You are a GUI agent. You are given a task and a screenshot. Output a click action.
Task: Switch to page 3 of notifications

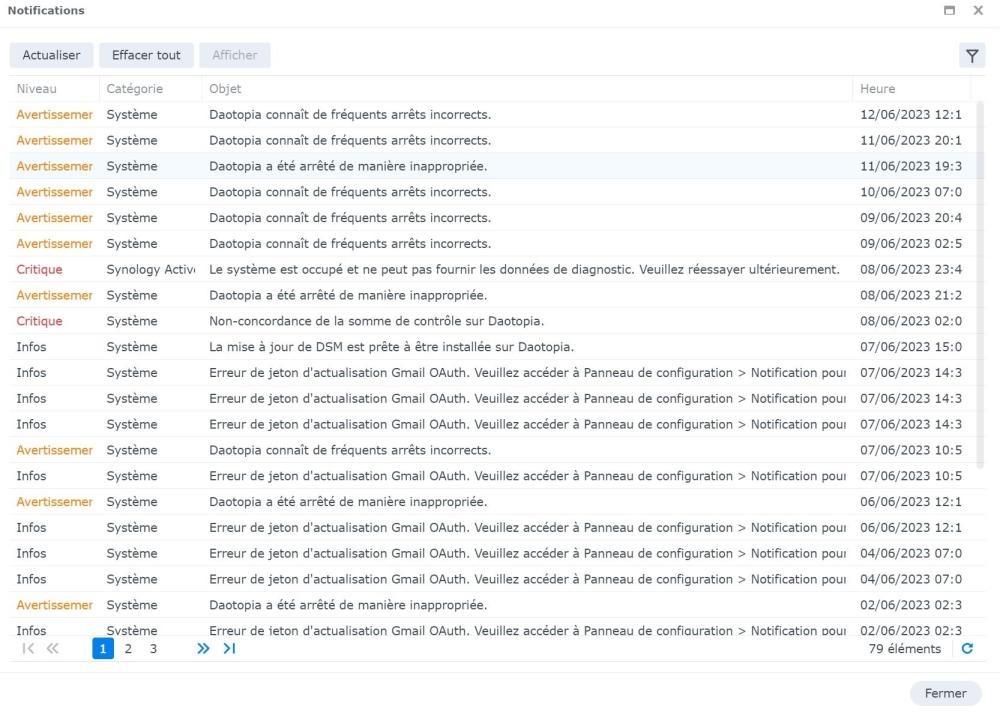click(x=153, y=649)
